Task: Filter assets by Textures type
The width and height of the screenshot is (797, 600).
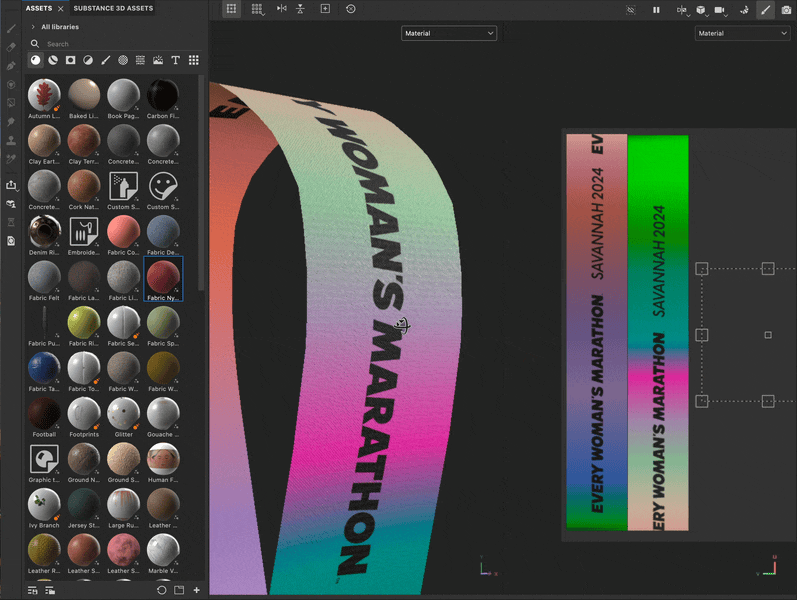Action: click(140, 61)
